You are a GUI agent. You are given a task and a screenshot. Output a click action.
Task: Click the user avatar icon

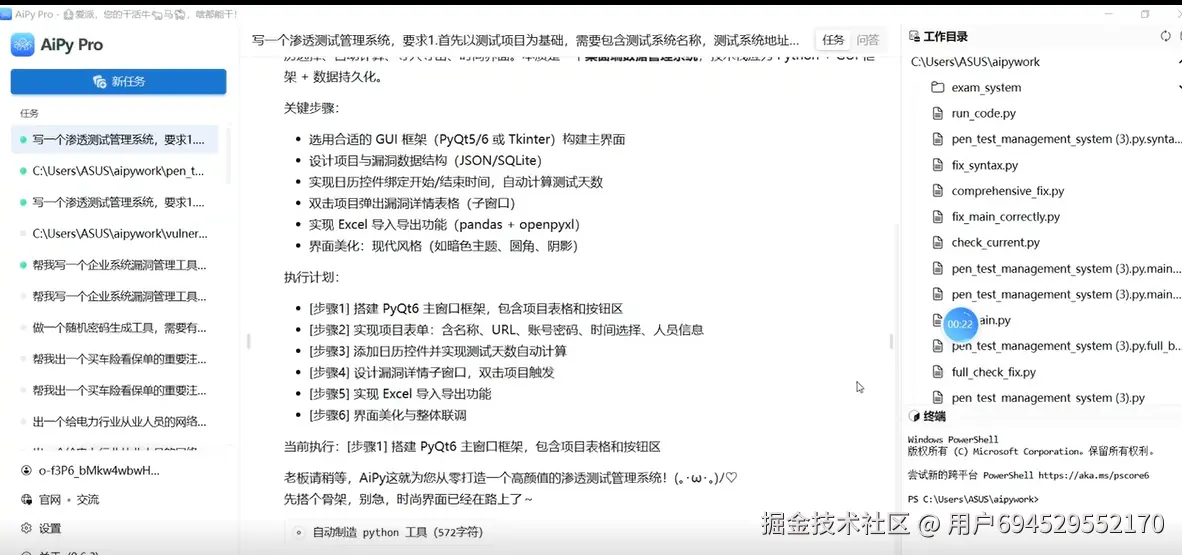pos(26,471)
